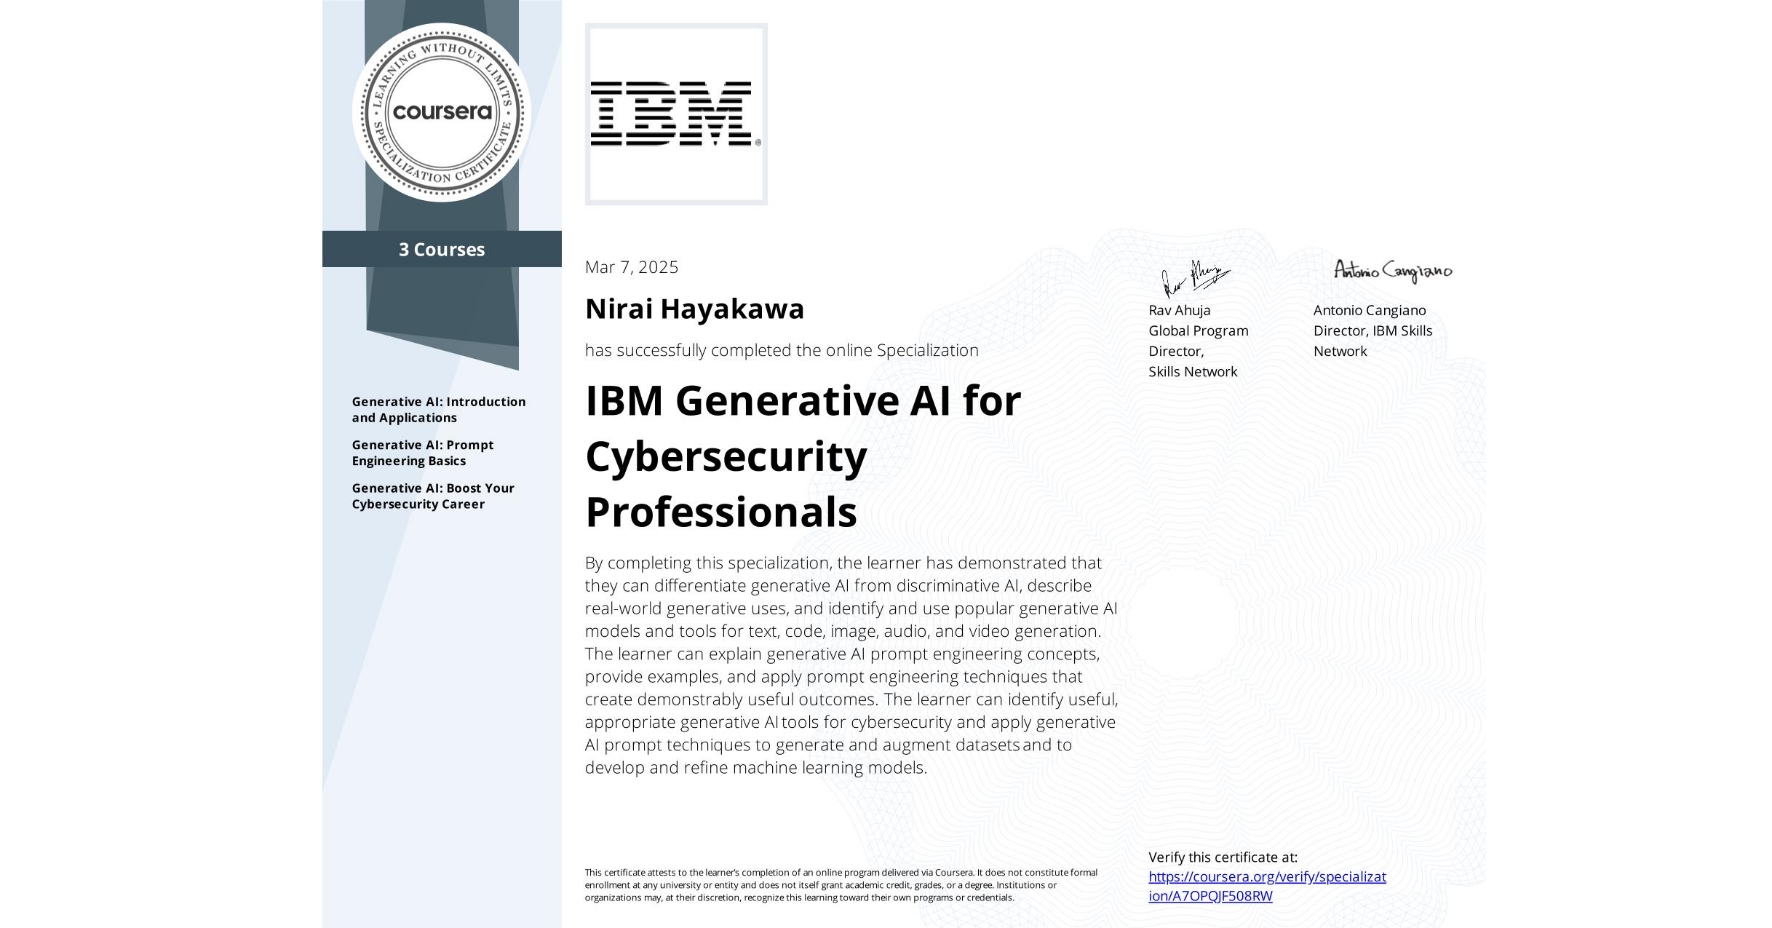This screenshot has height=928, width=1772.
Task: Select 'Generative AI: Boost Your Cybersecurity Career'
Action: point(433,496)
